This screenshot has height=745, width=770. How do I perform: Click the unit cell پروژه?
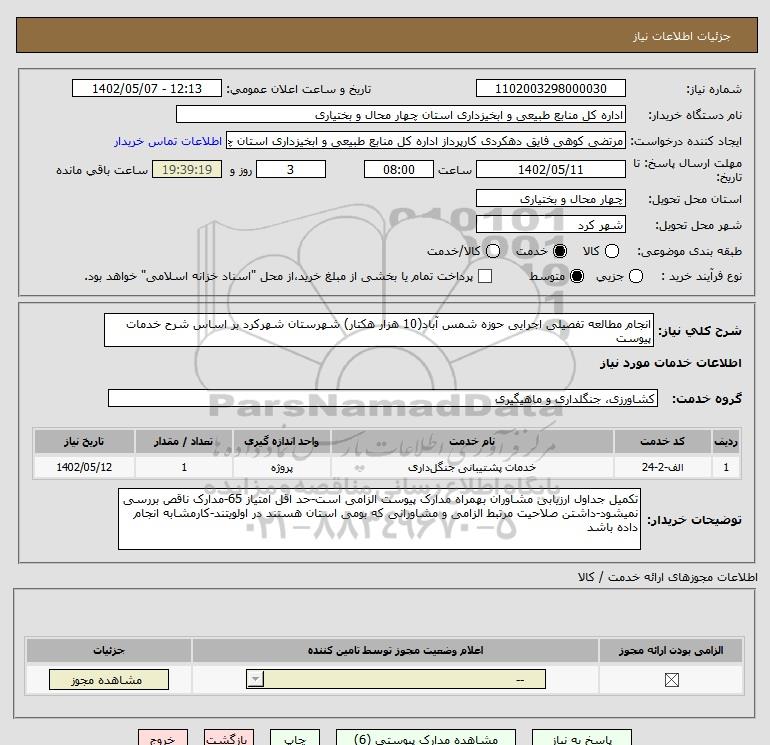point(281,467)
